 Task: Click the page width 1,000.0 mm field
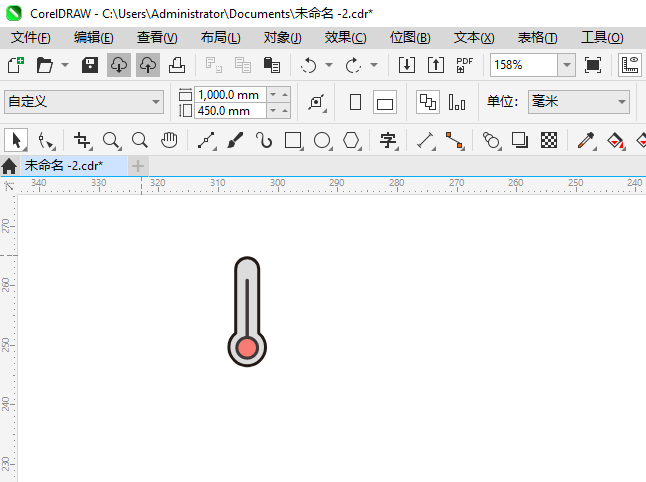[231, 95]
